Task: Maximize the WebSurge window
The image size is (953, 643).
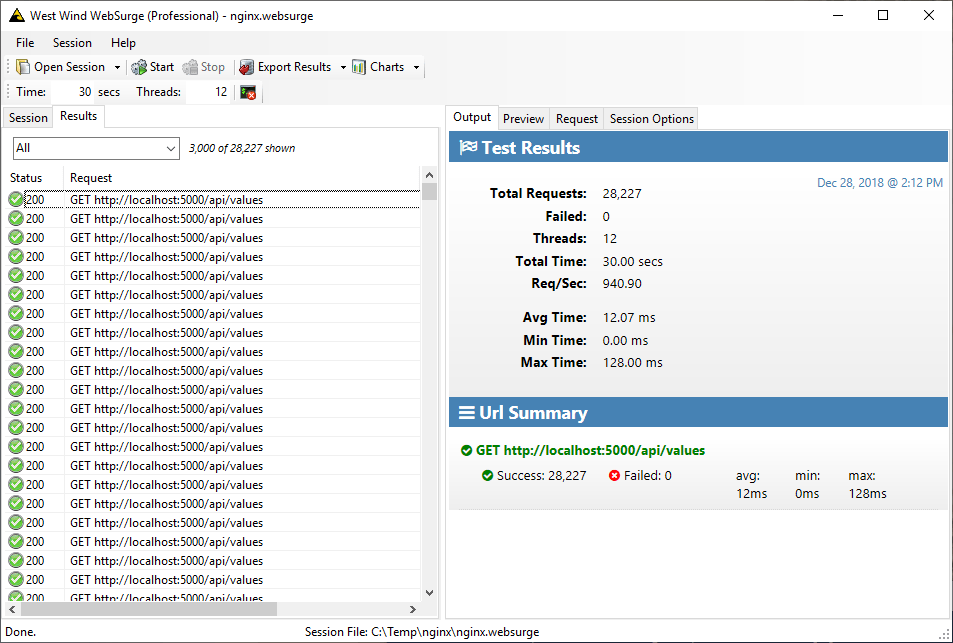Action: coord(883,16)
